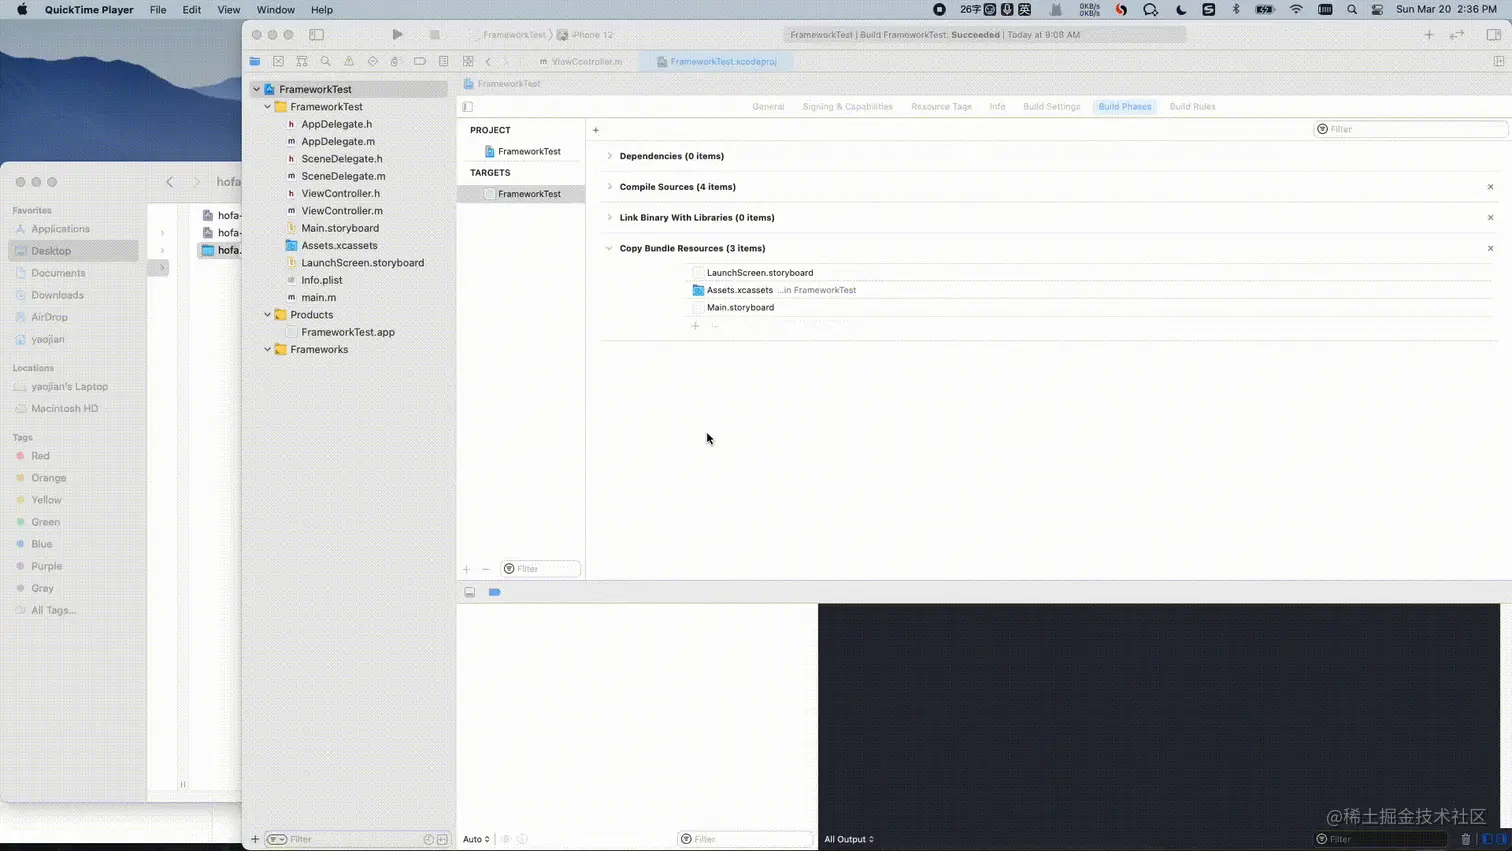The width and height of the screenshot is (1512, 851).
Task: Open the Window menu in the menu bar
Action: point(275,9)
